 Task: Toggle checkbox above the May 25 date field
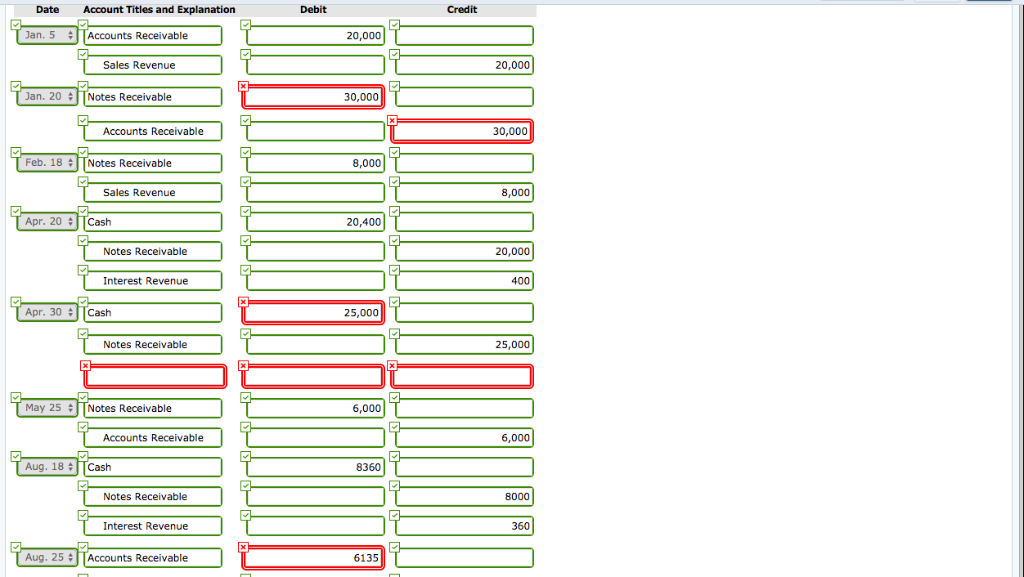pos(14,398)
